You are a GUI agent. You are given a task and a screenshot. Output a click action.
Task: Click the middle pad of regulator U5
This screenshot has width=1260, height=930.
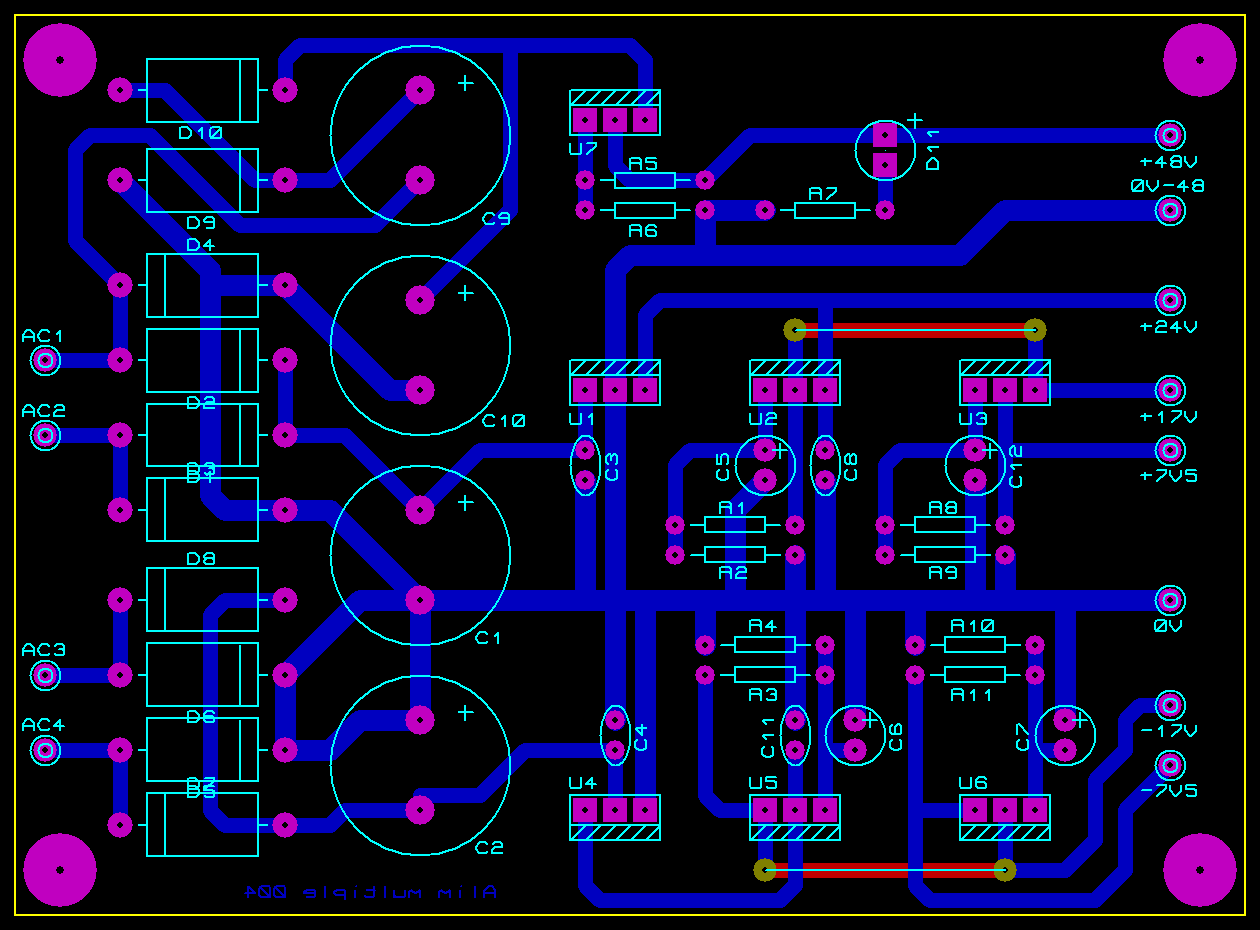pyautogui.click(x=795, y=810)
